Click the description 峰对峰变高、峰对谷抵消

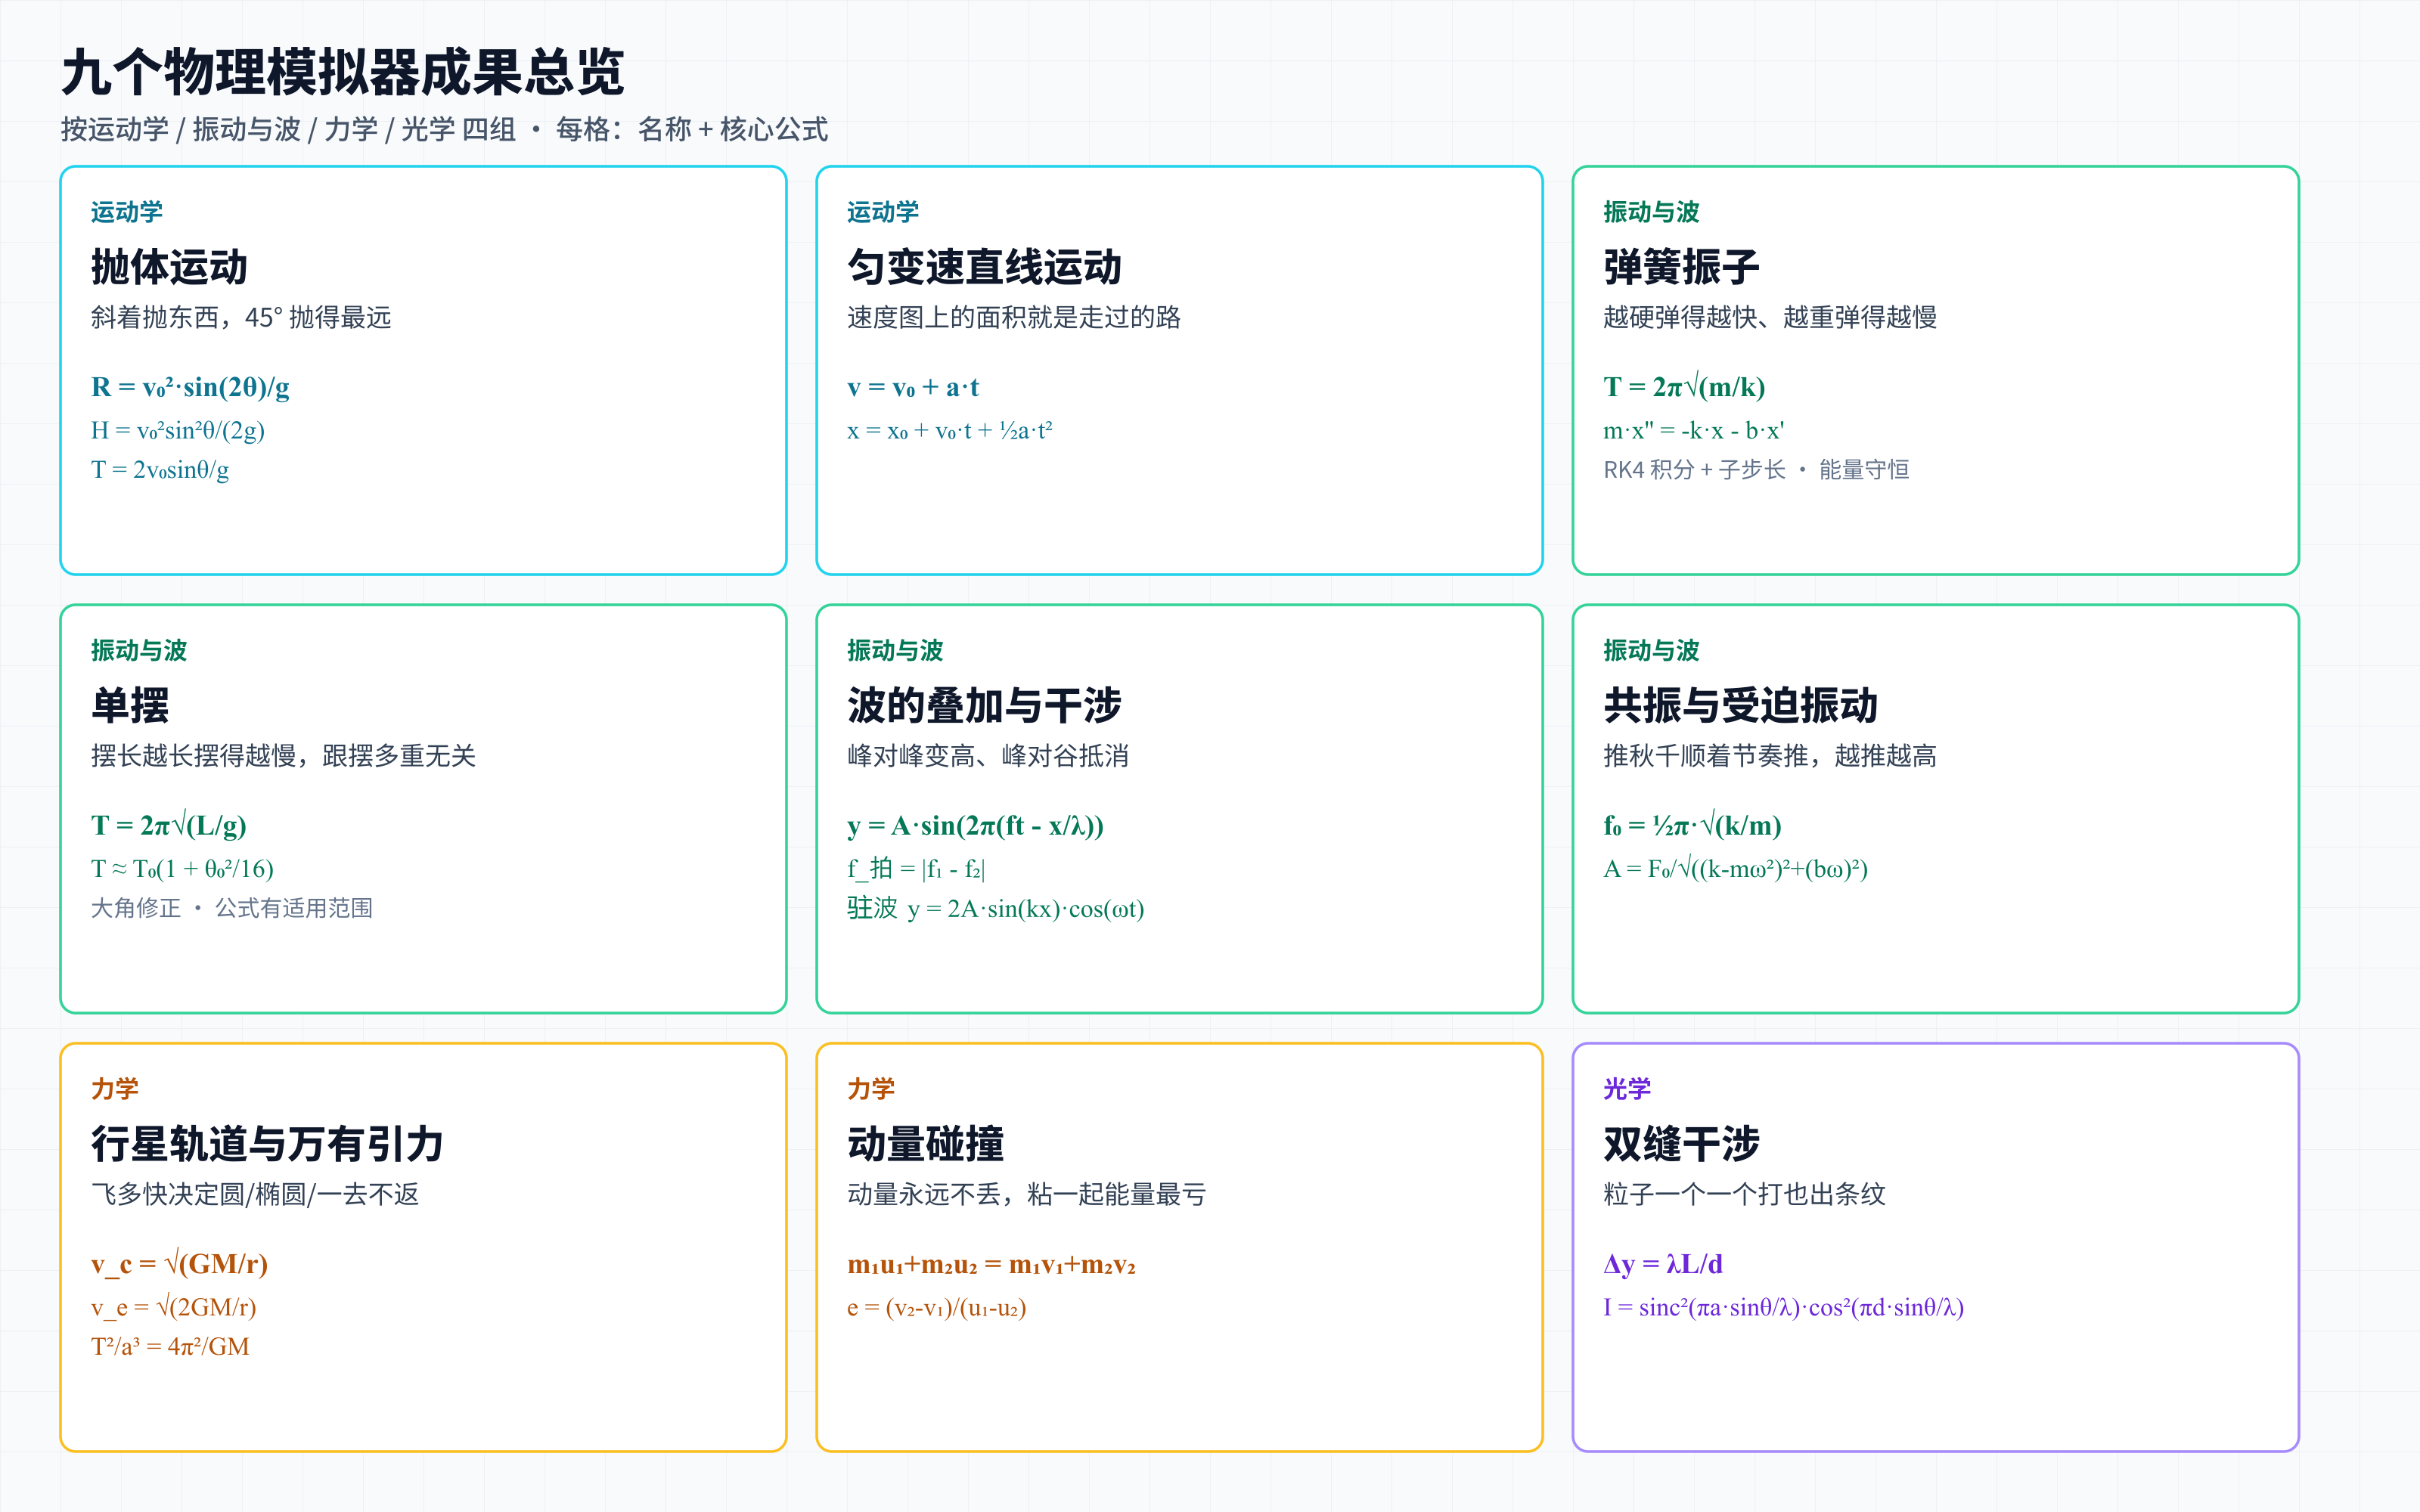[988, 756]
